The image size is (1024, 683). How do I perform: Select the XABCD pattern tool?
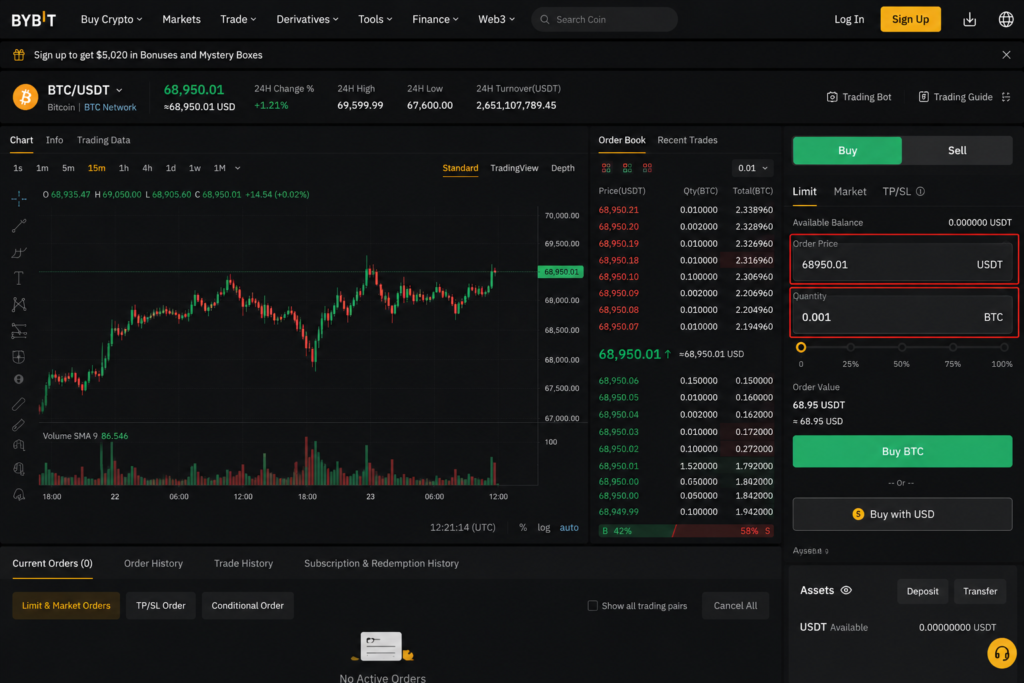pyautogui.click(x=18, y=304)
